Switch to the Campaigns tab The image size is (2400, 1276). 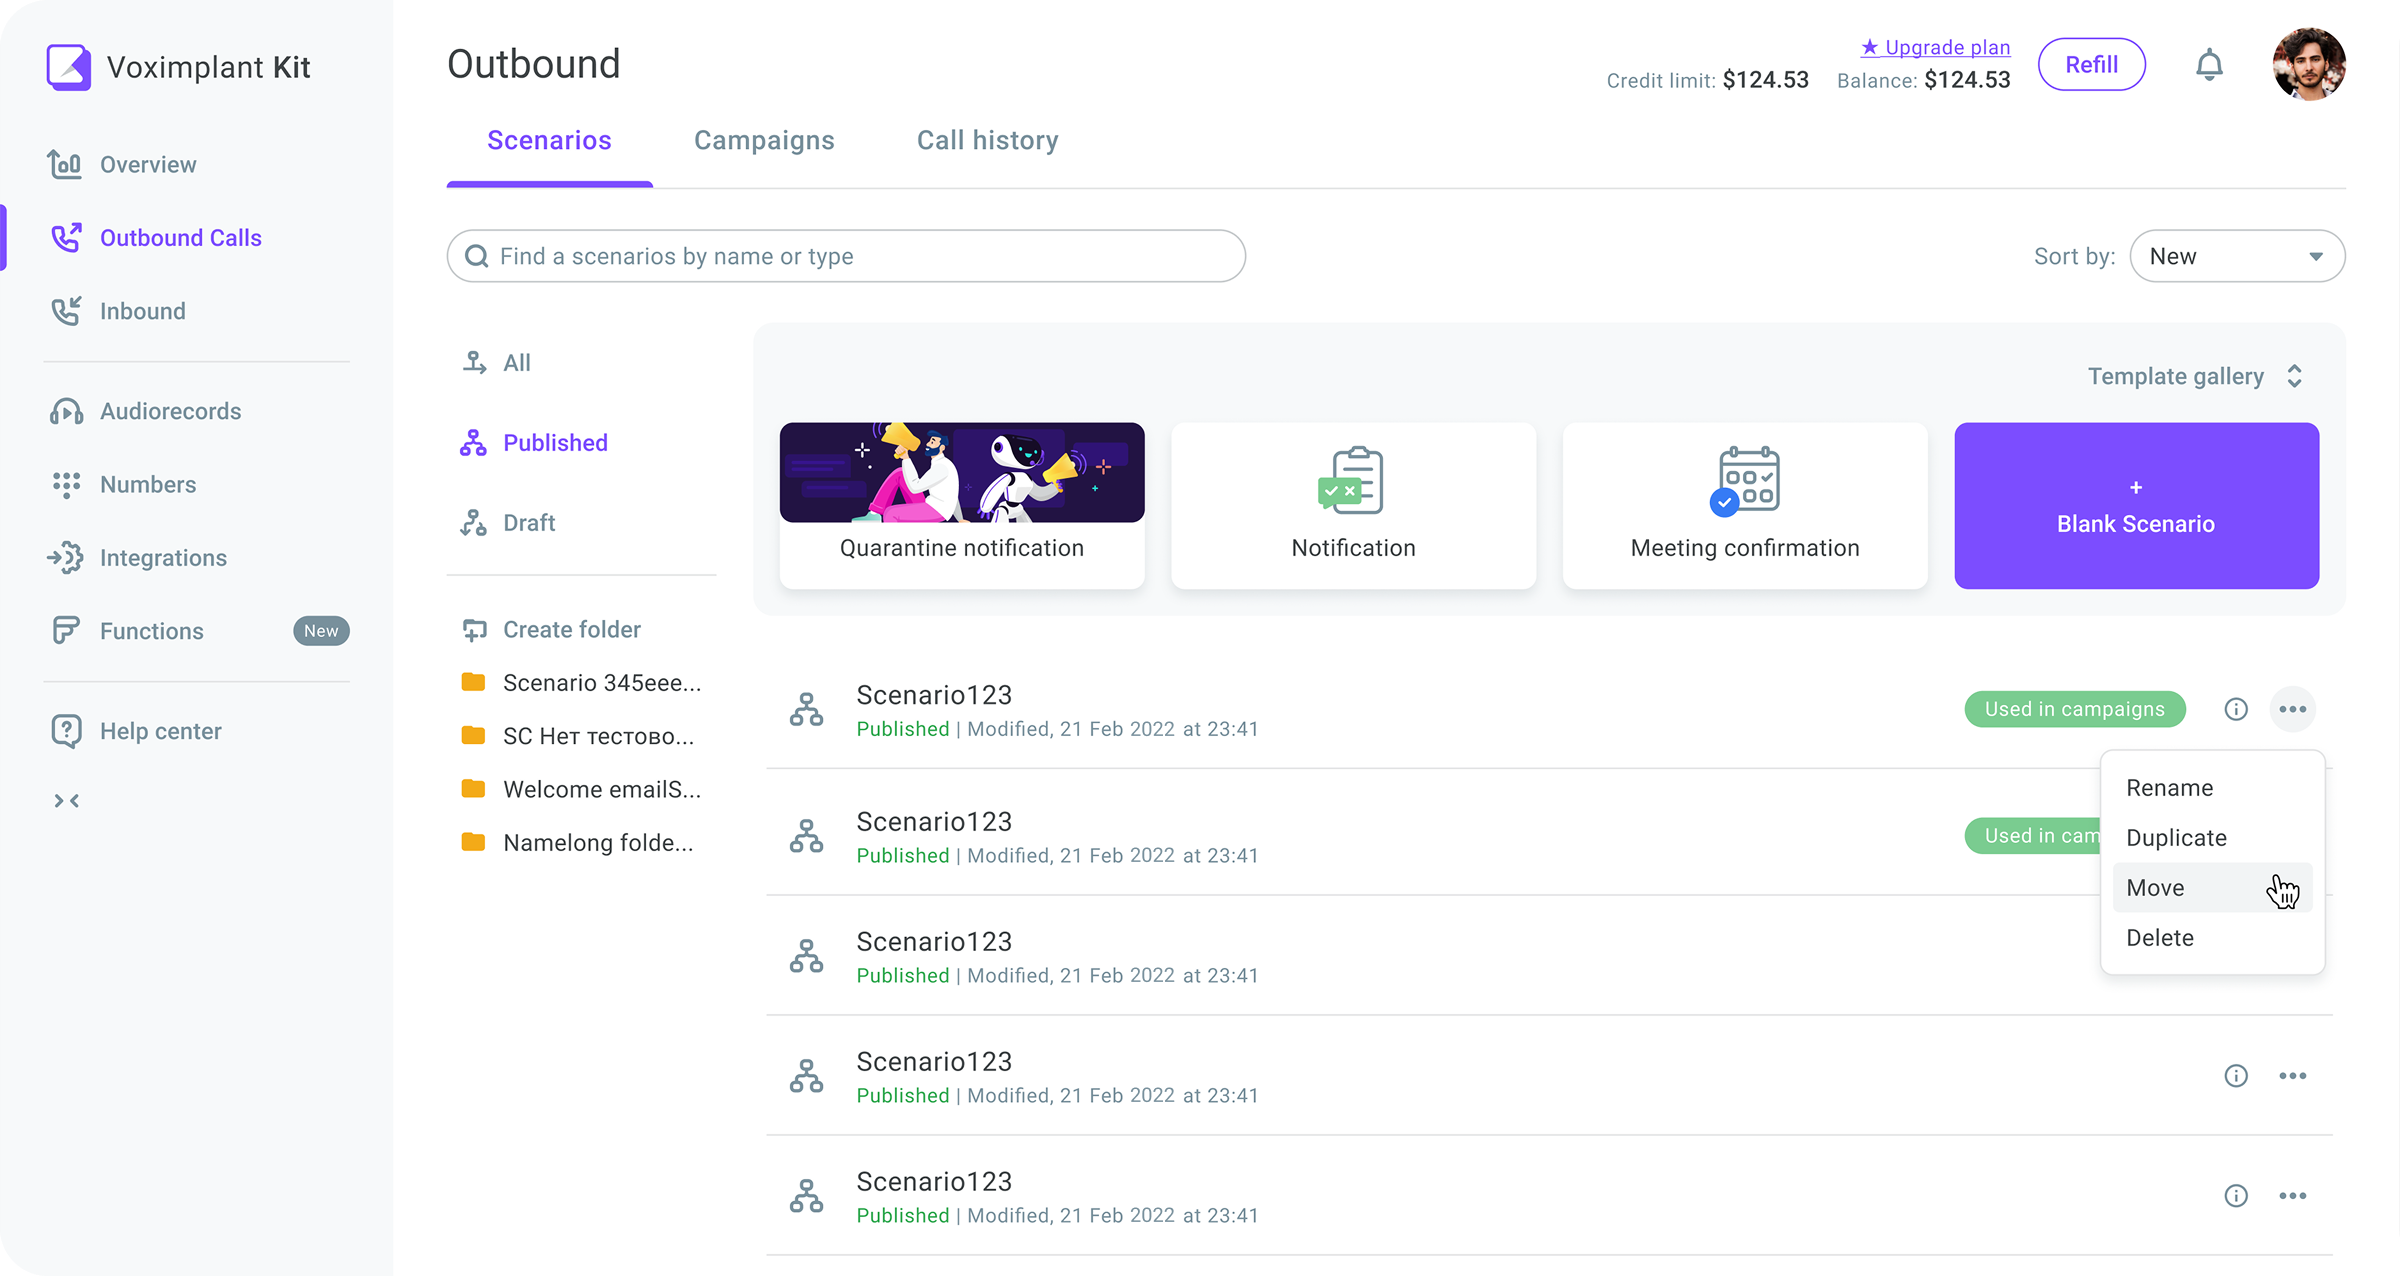(764, 140)
